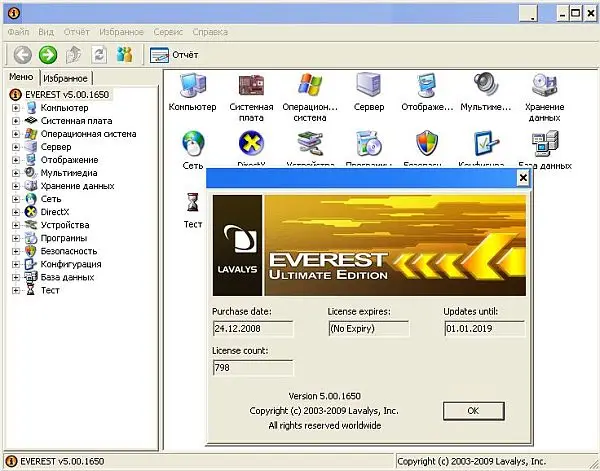Select База данных in the tree
600x471 pixels.
coord(67,277)
